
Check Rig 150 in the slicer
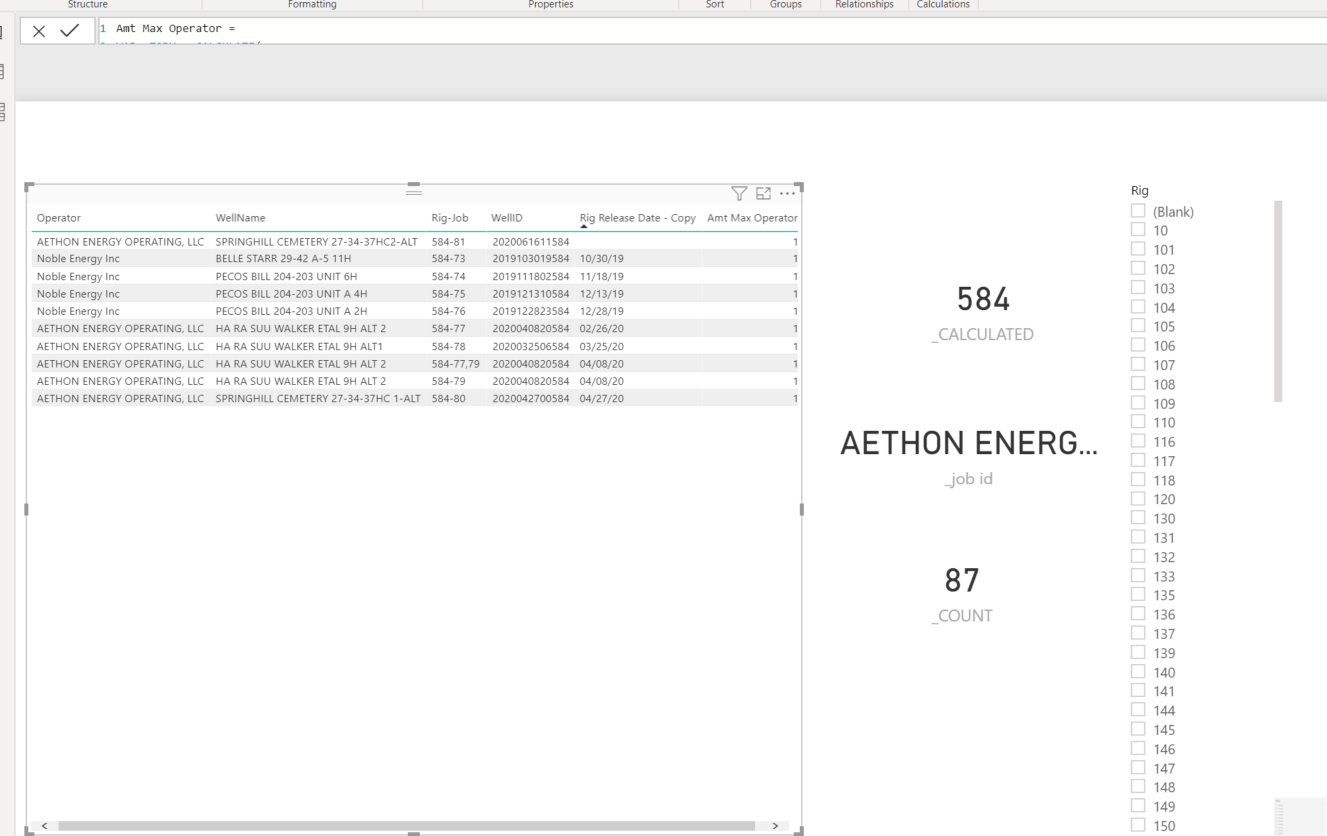tap(1138, 825)
